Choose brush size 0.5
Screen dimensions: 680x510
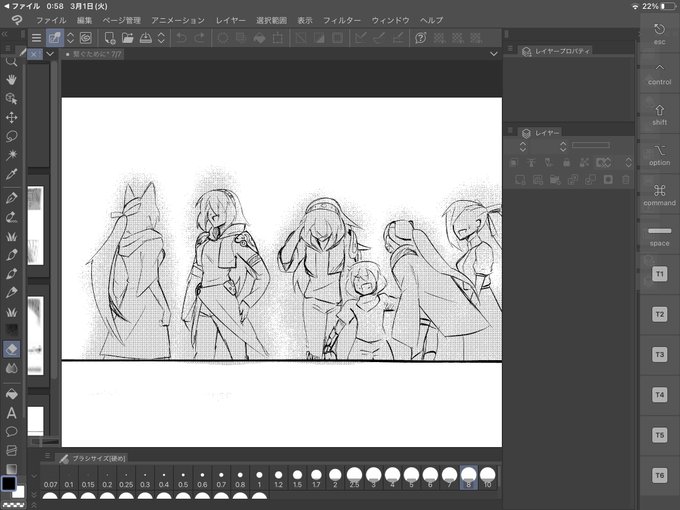tap(183, 477)
